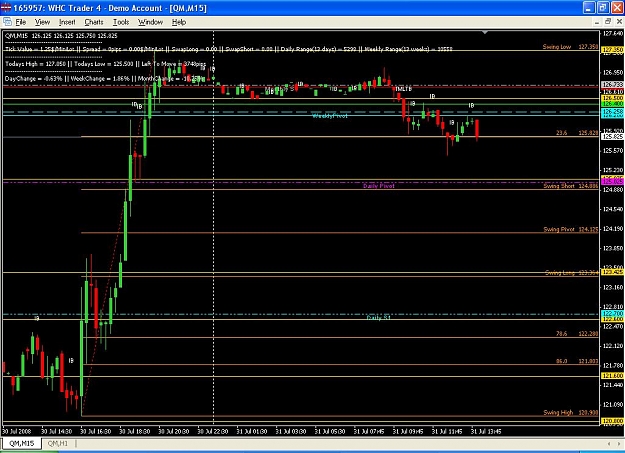The image size is (625, 453).
Task: Switch to the QM,M15 chart tab
Action: click(x=22, y=443)
